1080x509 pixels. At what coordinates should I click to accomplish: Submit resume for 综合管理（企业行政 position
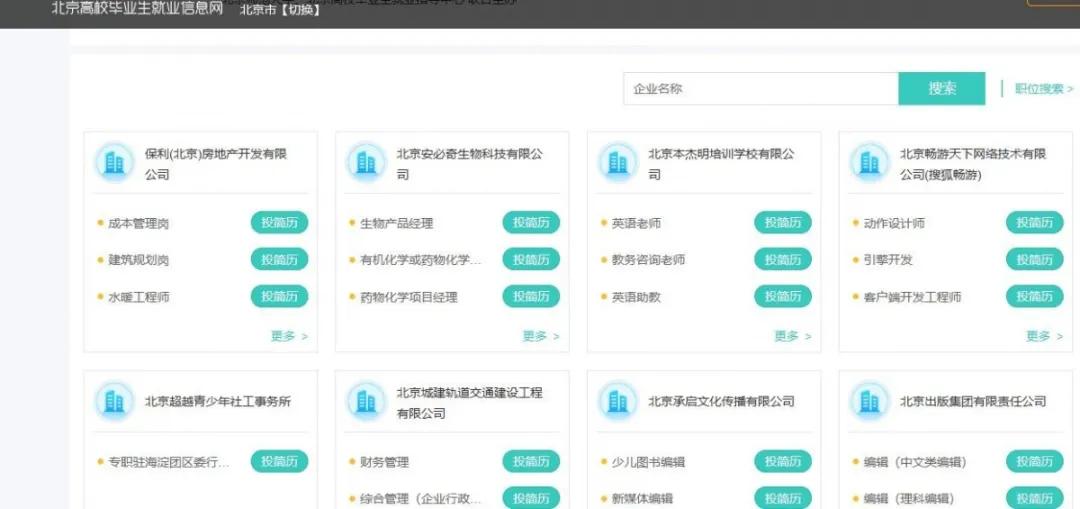531,498
